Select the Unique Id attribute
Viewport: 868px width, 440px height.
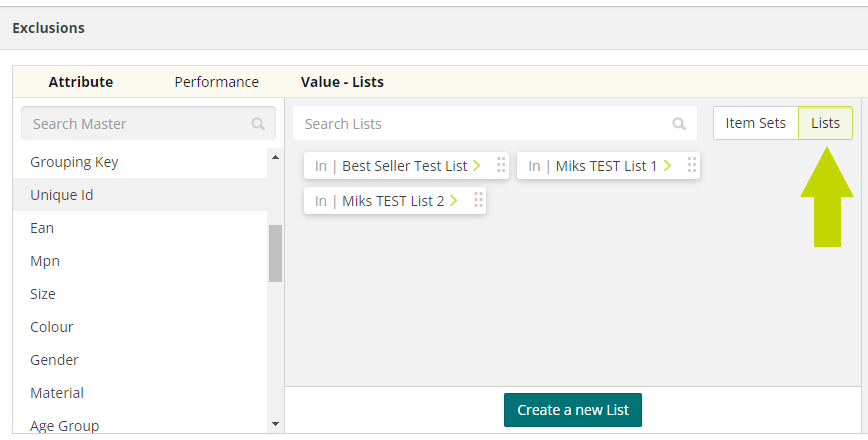(140, 195)
